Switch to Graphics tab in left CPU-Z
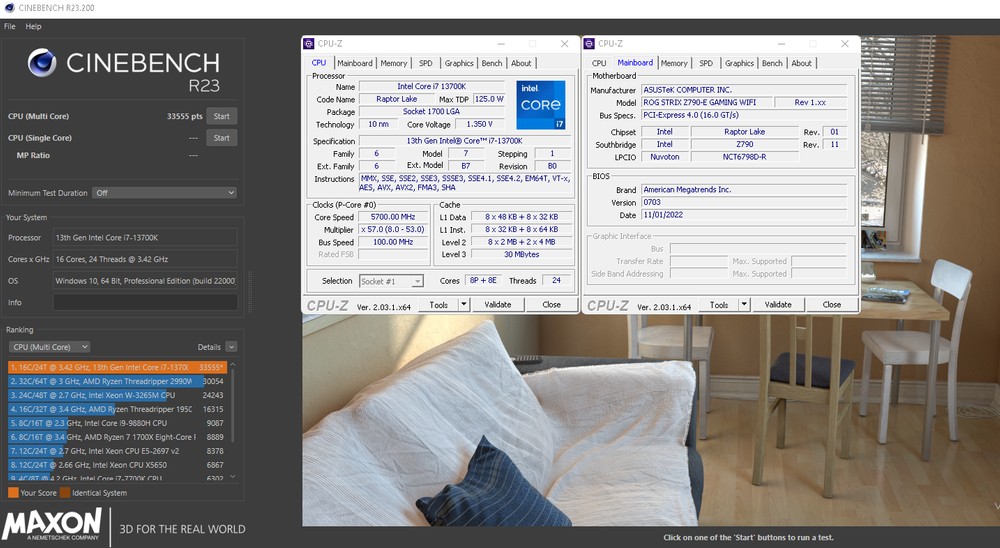The height and width of the screenshot is (548, 1000). [x=459, y=63]
